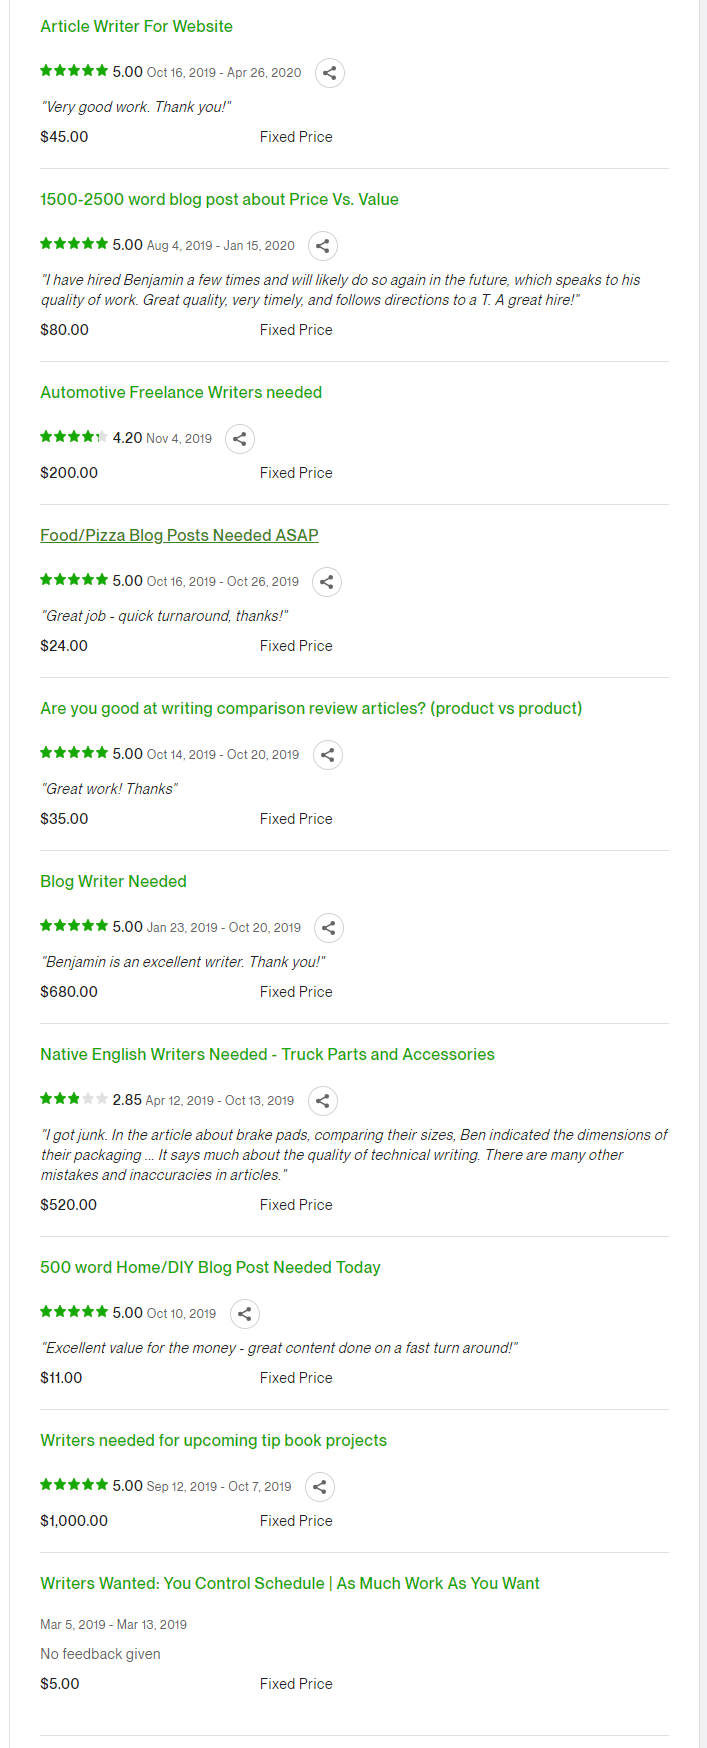The width and height of the screenshot is (707, 1748).
Task: Open Food/Pizza Blog Posts Needed ASAP link
Action: pos(179,536)
